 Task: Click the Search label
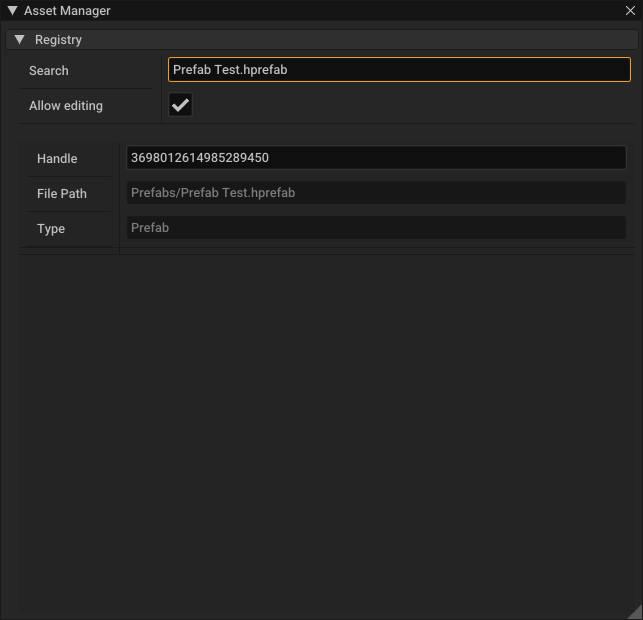pos(49,71)
